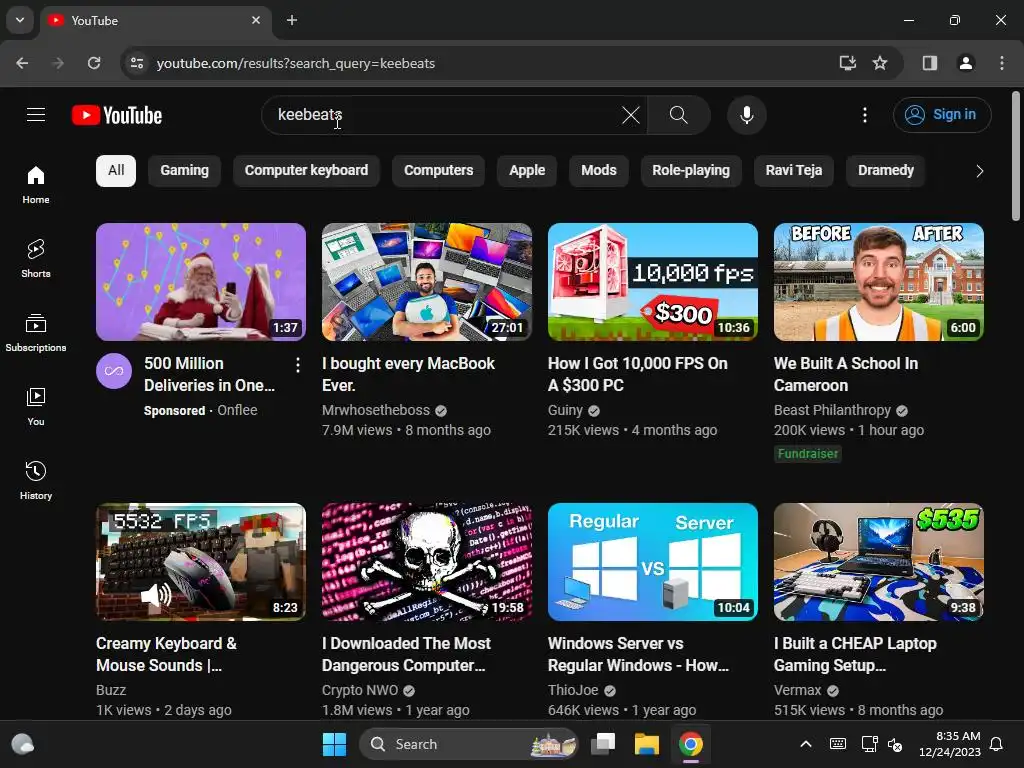Open History in the sidebar
Screen dimensions: 1024x768
(36, 481)
